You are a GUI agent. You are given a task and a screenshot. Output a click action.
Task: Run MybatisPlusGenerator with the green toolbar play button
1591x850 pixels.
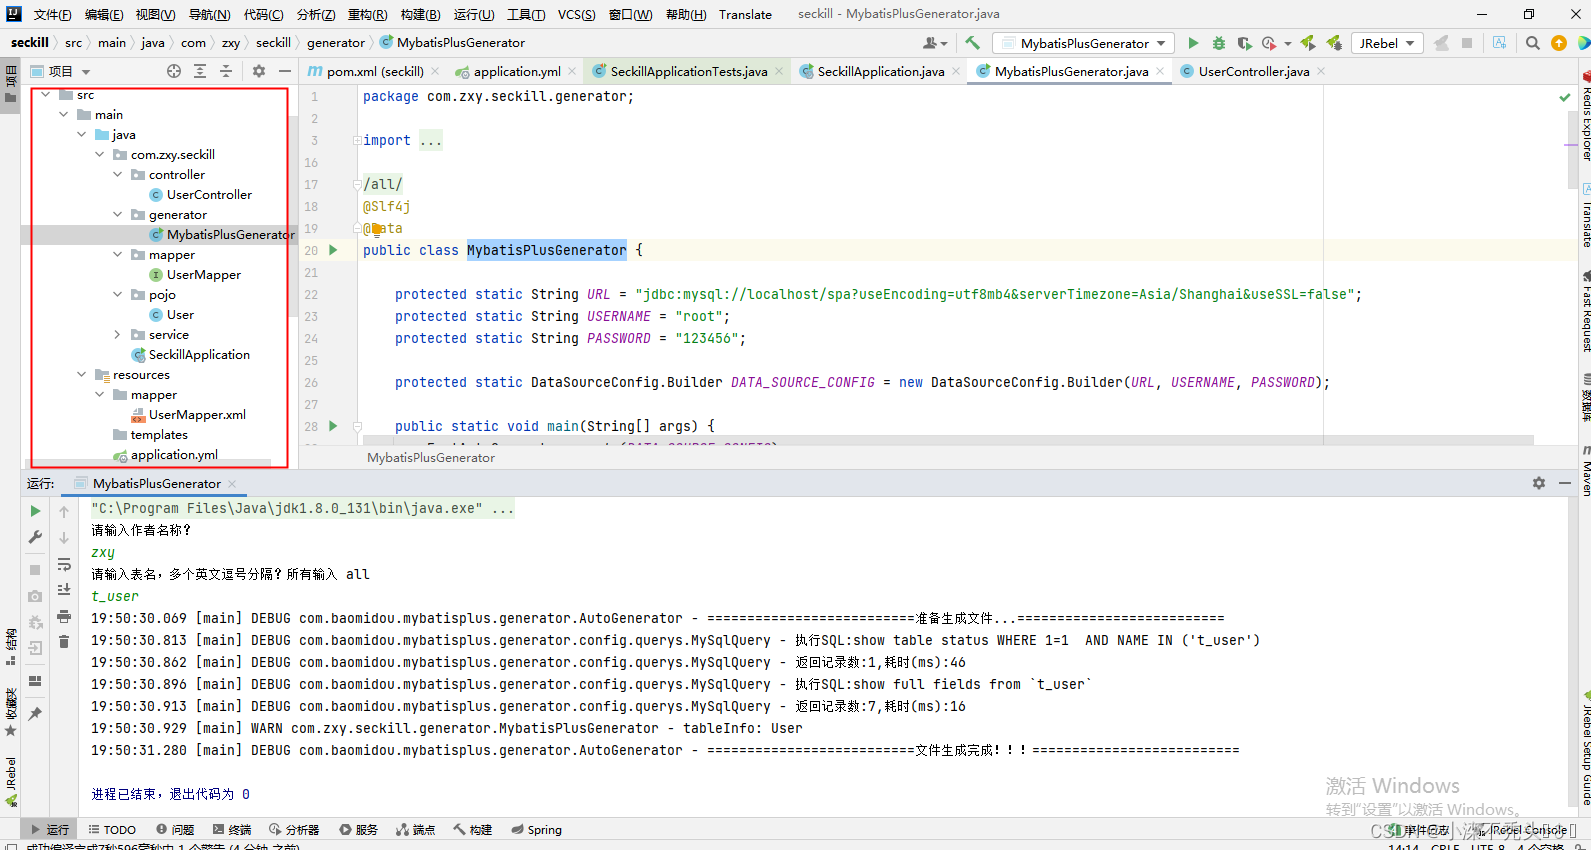click(x=1193, y=43)
